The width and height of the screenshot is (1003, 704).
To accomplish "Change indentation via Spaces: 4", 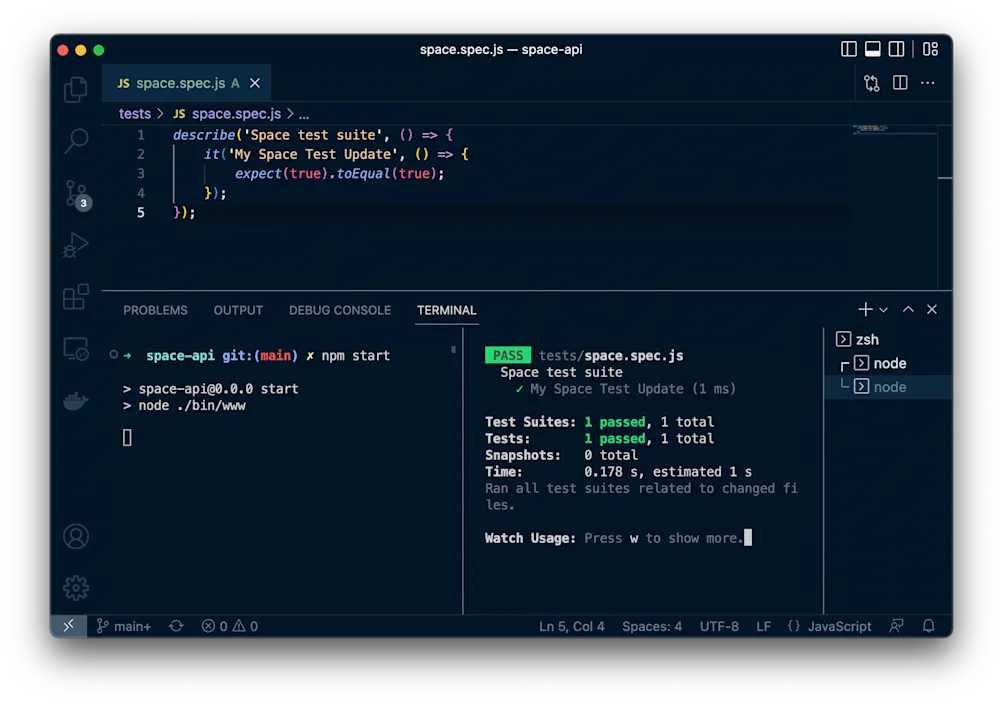I will tap(652, 626).
